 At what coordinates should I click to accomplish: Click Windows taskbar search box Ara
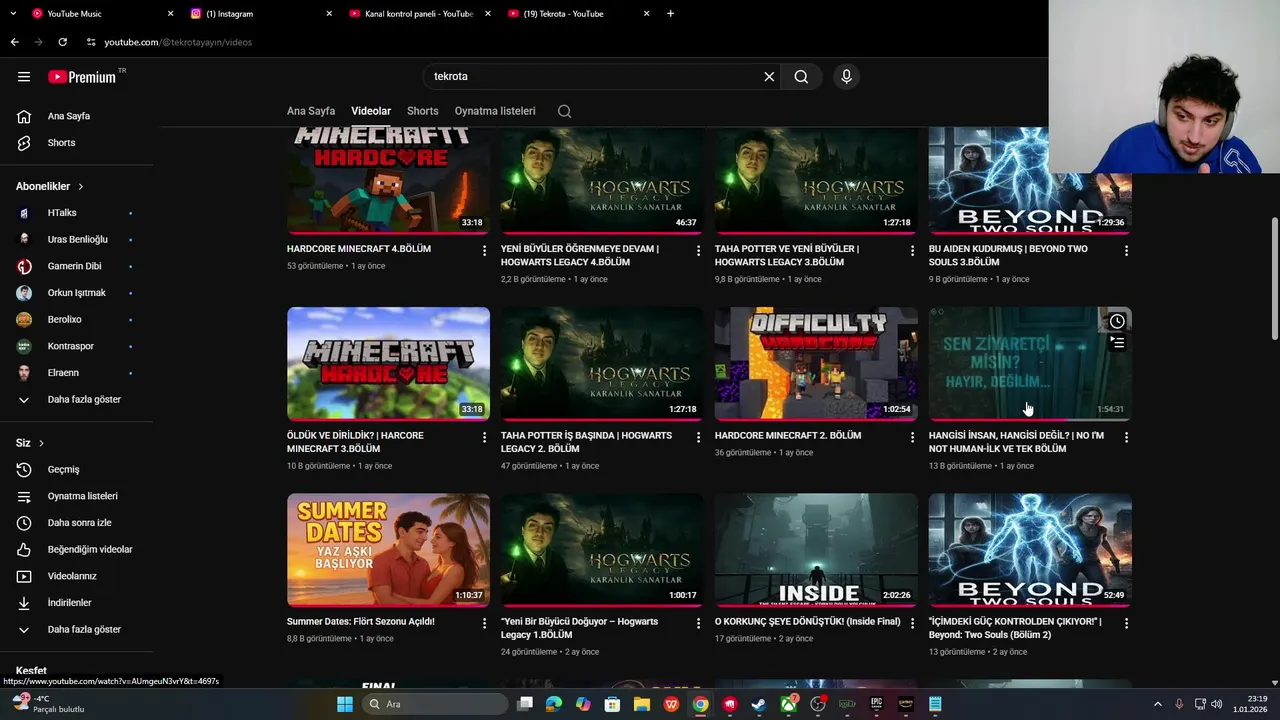[435, 704]
